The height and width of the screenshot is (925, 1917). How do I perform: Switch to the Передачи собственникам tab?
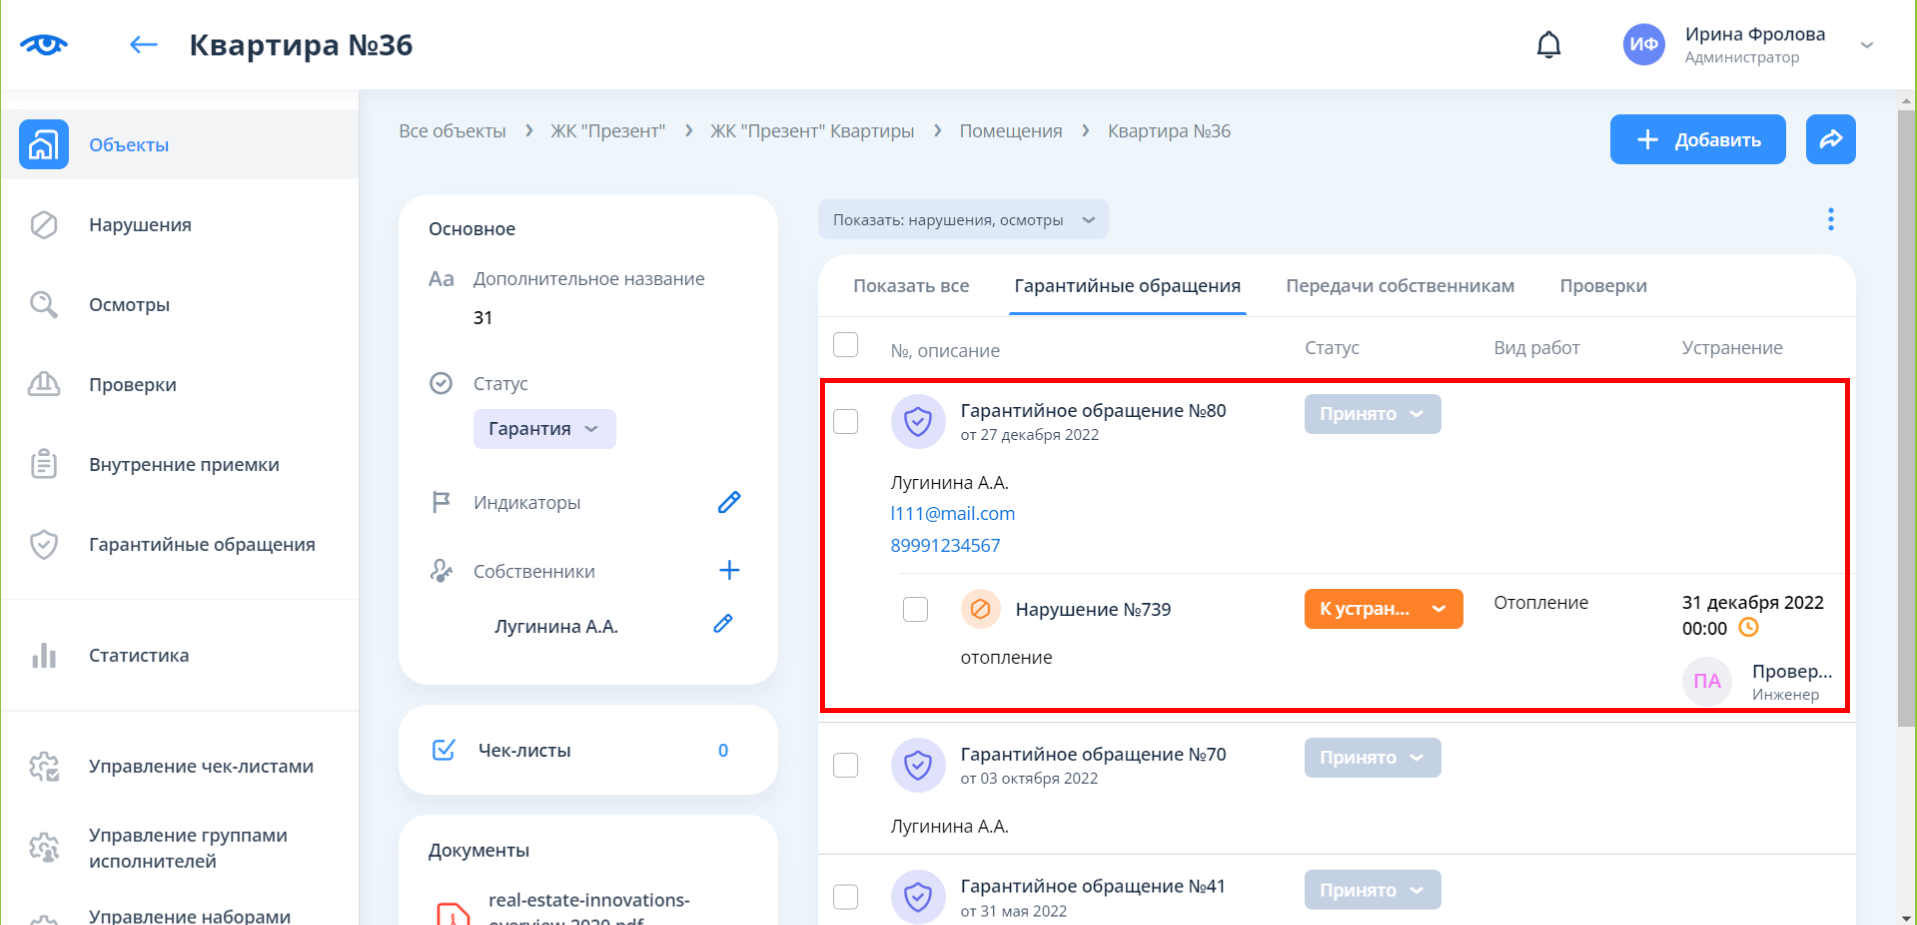1399,286
